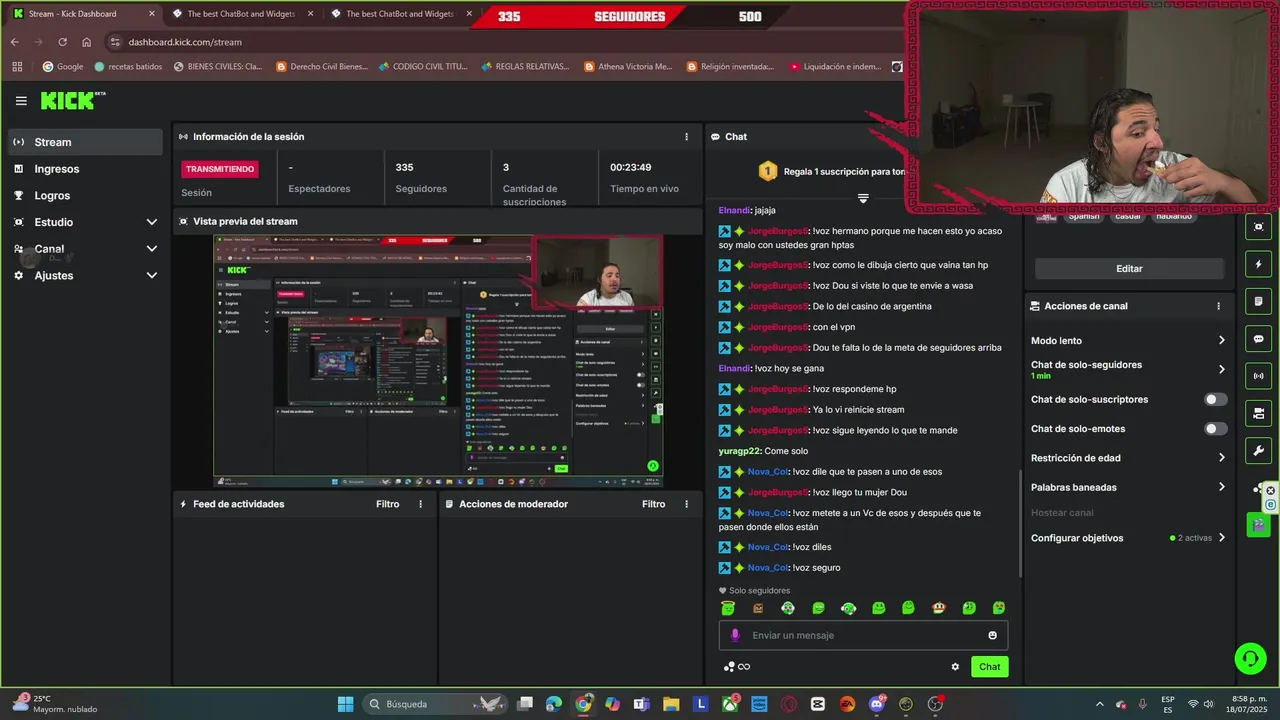Go to Chrome home button
Viewport: 1280px width, 720px height.
(87, 42)
